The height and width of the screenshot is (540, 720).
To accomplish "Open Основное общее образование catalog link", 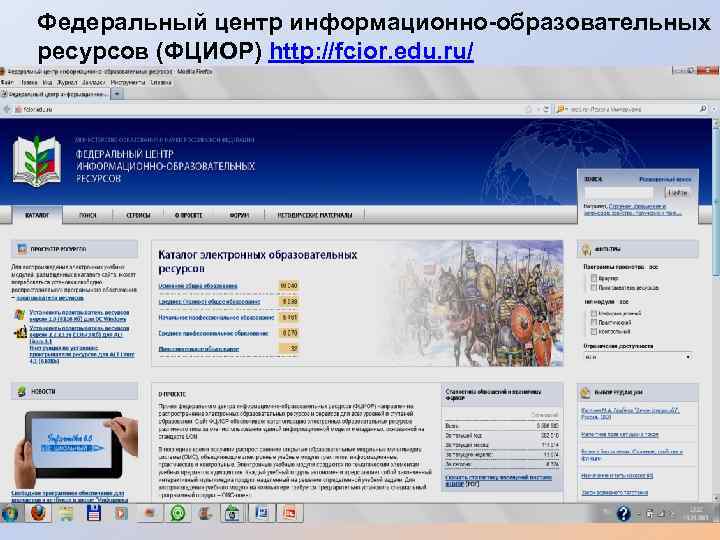I will [198, 286].
